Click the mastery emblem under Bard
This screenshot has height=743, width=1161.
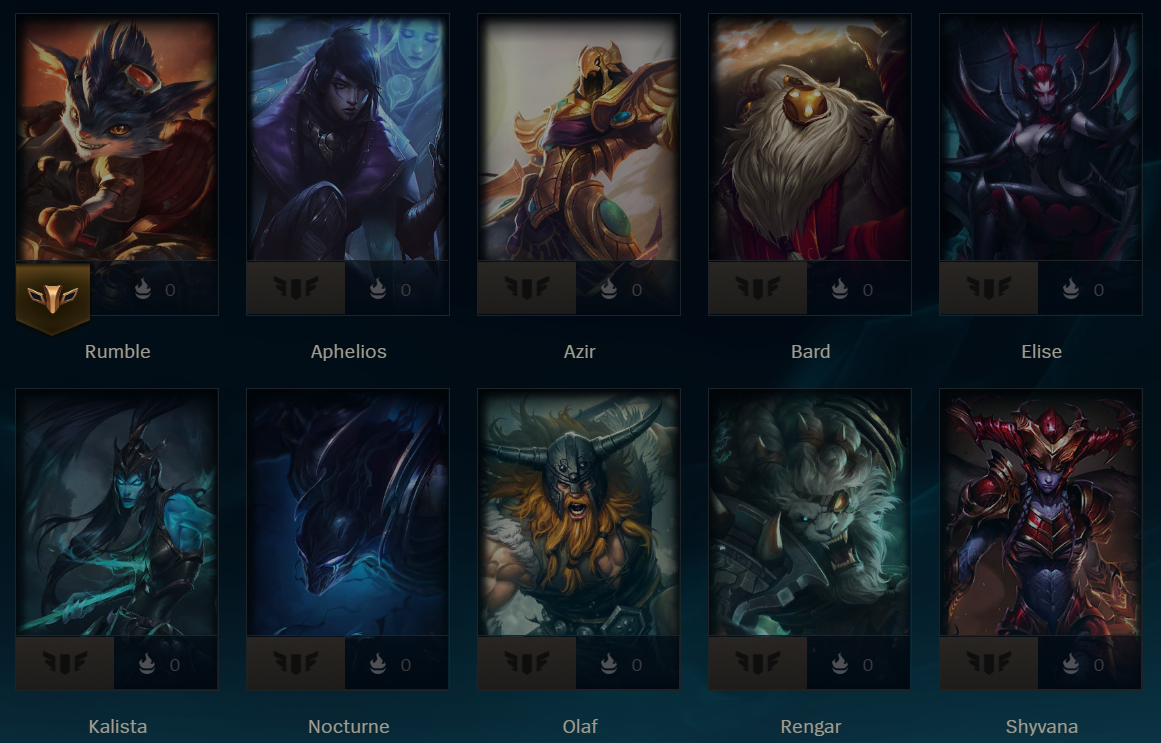757,287
